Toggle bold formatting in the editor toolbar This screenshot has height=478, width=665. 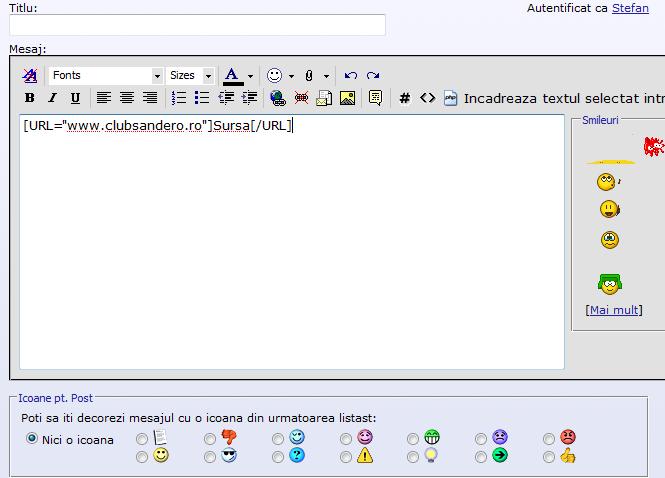29,98
